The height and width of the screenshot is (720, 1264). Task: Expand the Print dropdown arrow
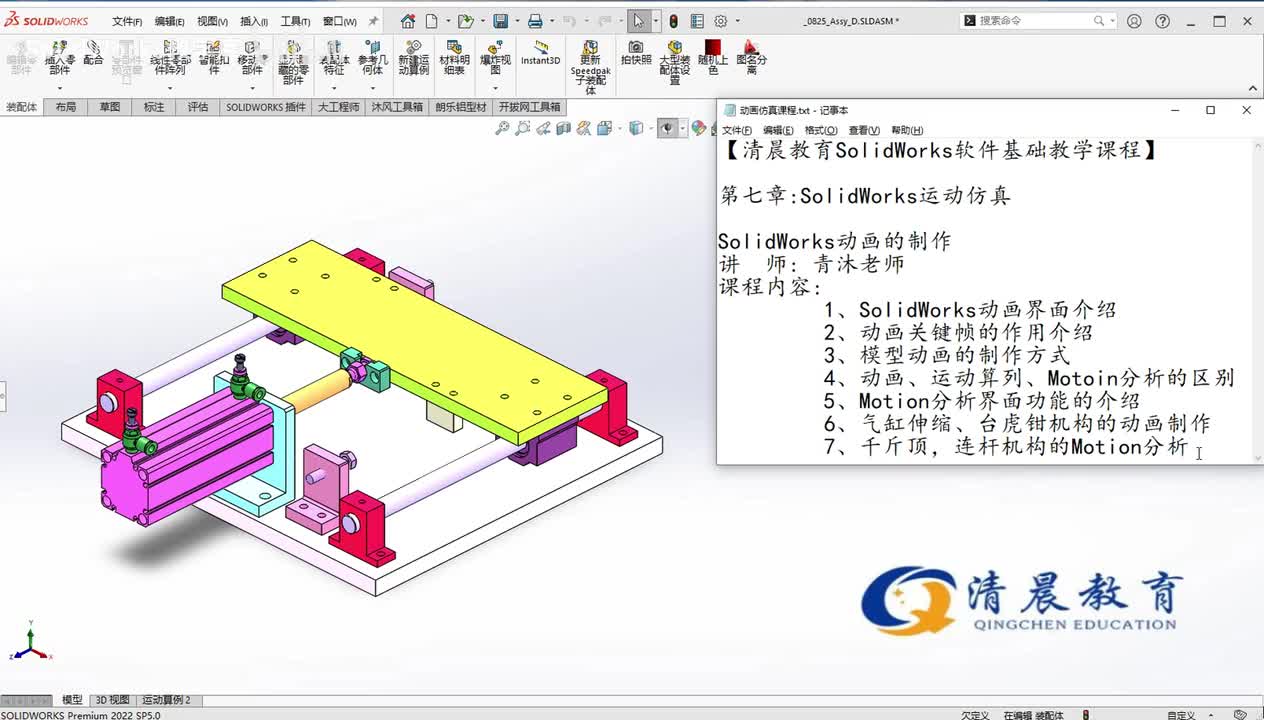click(x=551, y=22)
